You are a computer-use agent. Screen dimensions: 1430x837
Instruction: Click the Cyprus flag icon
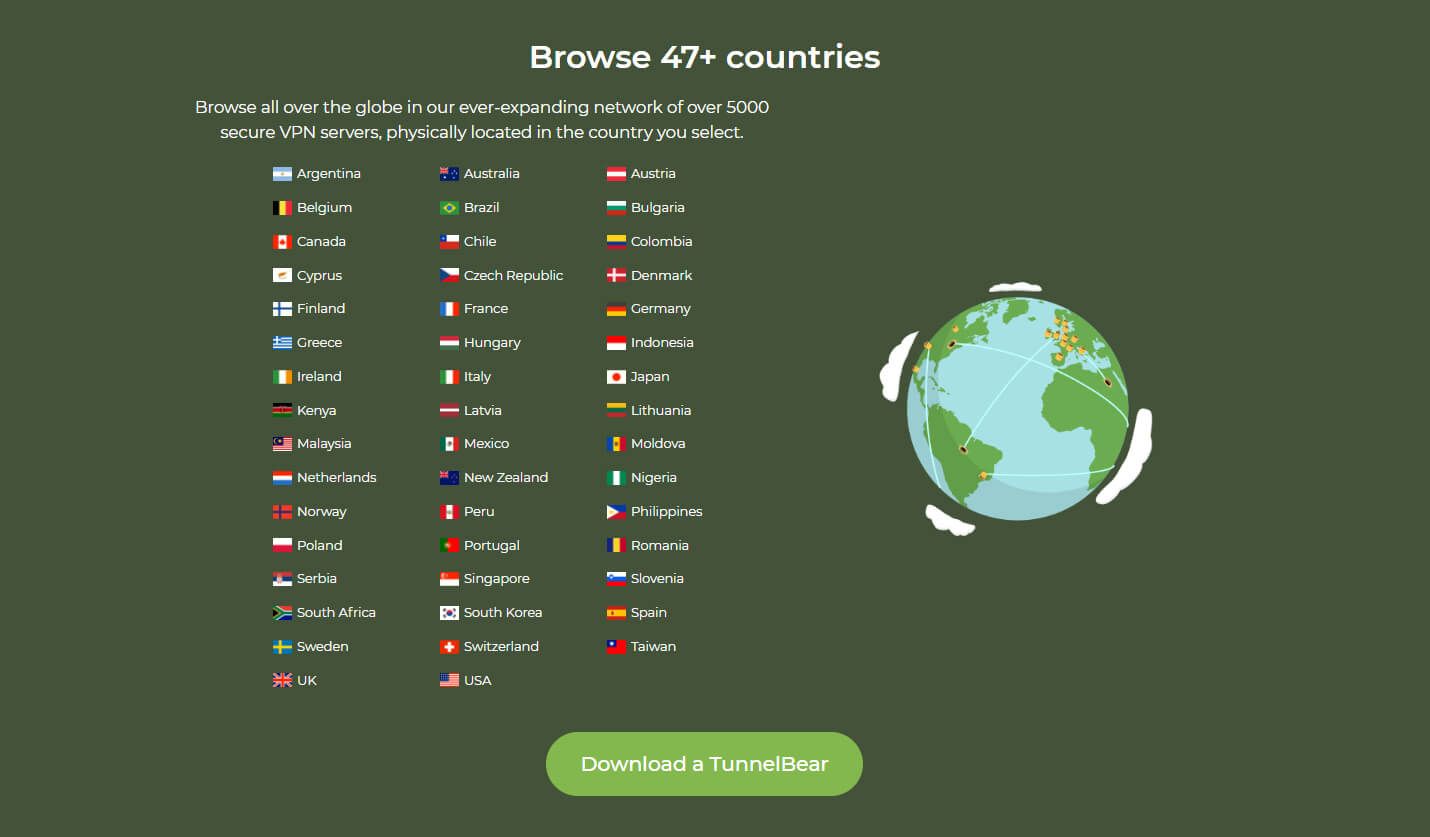click(282, 275)
